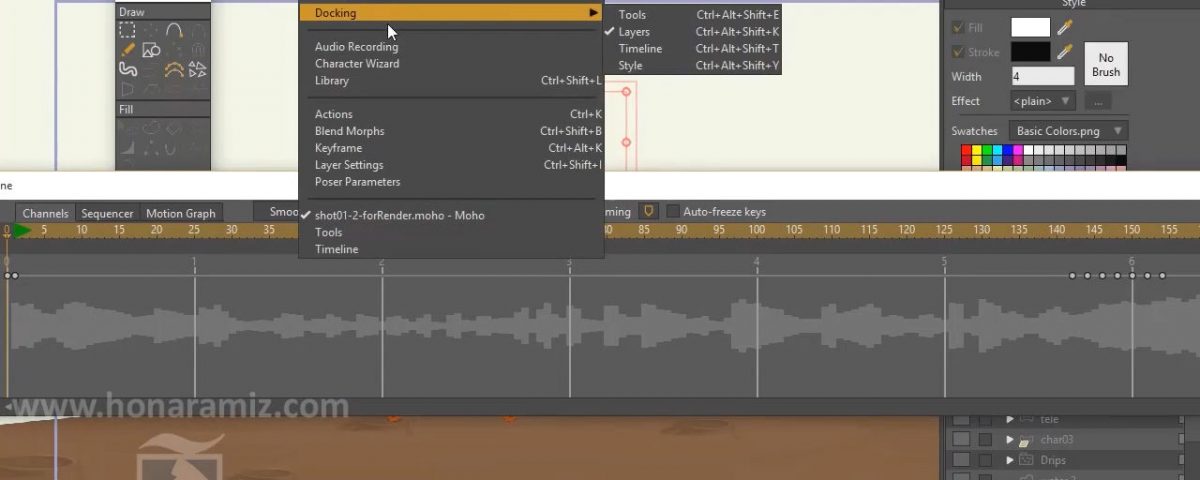Select the Draw Shape tool
The height and width of the screenshot is (480, 1200).
[x=151, y=49]
